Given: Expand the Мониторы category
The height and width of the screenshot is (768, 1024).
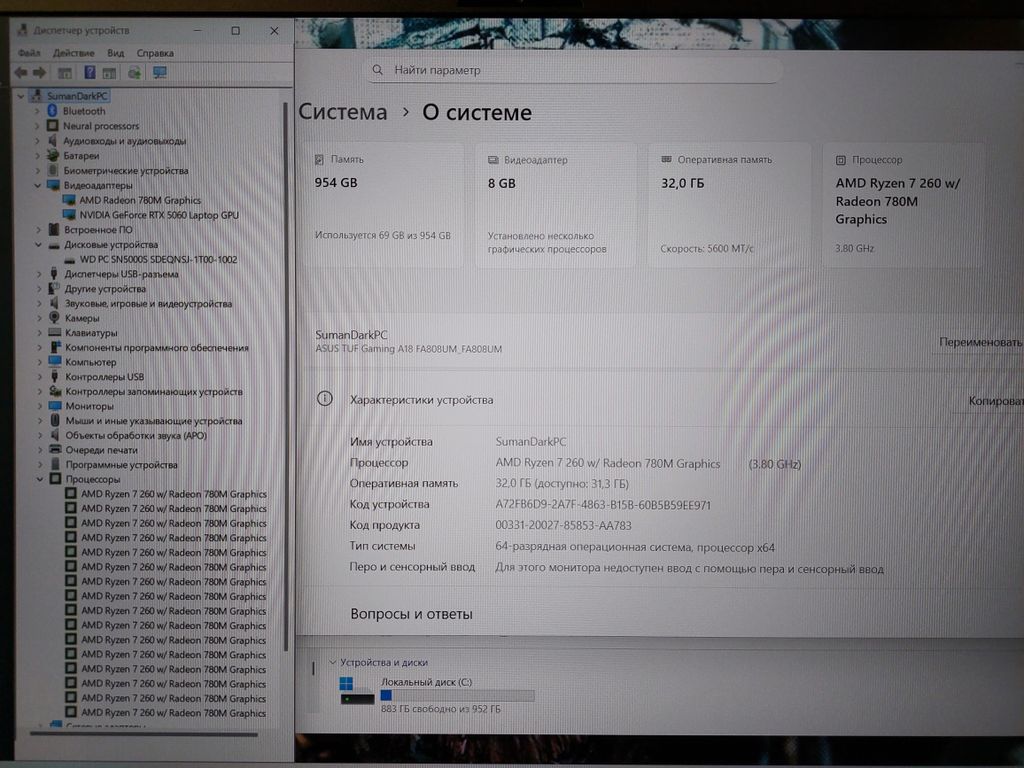Looking at the screenshot, I should pyautogui.click(x=38, y=406).
